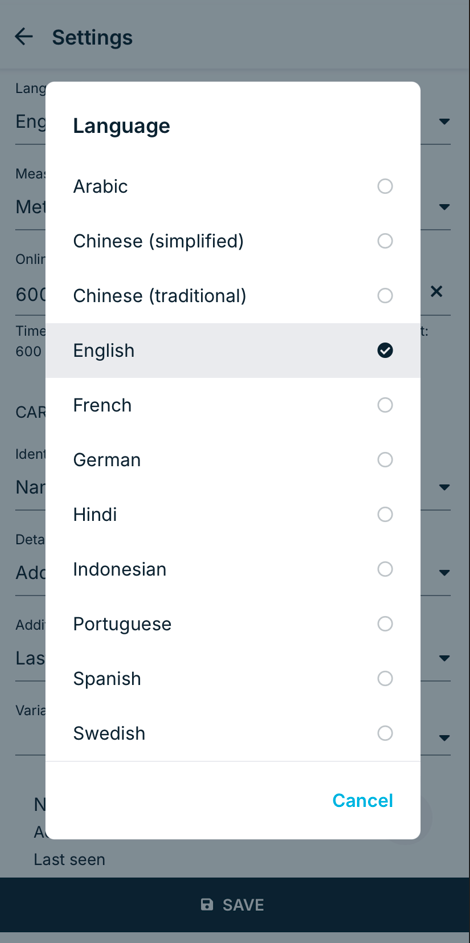This screenshot has width=470, height=943.
Task: Go back using the Settings arrow
Action: click(23, 37)
